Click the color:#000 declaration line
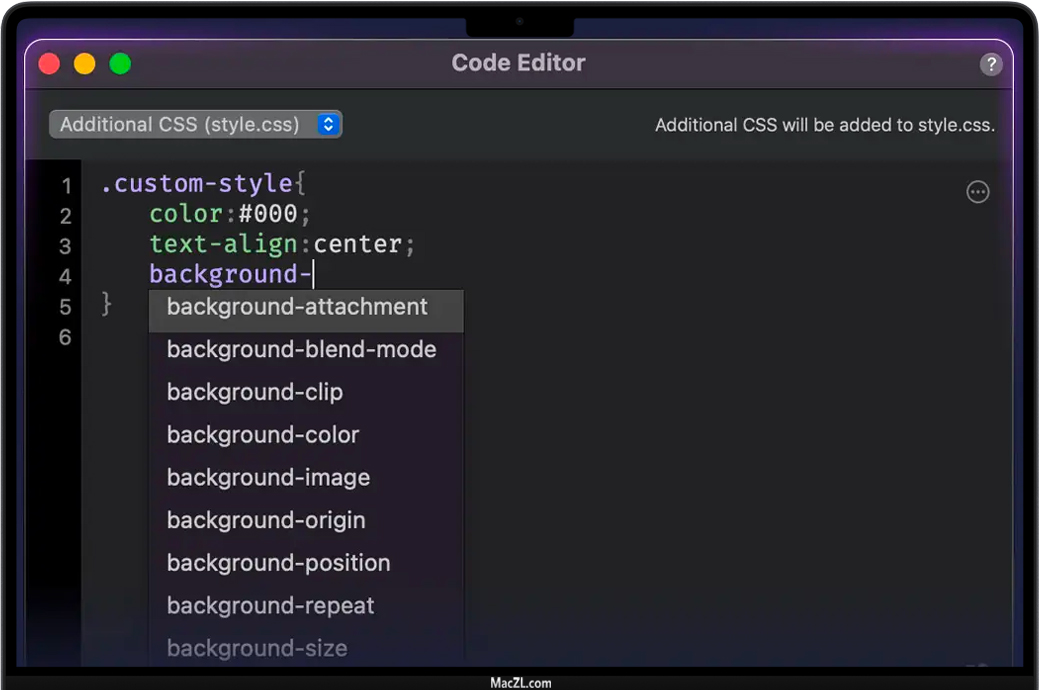 230,214
